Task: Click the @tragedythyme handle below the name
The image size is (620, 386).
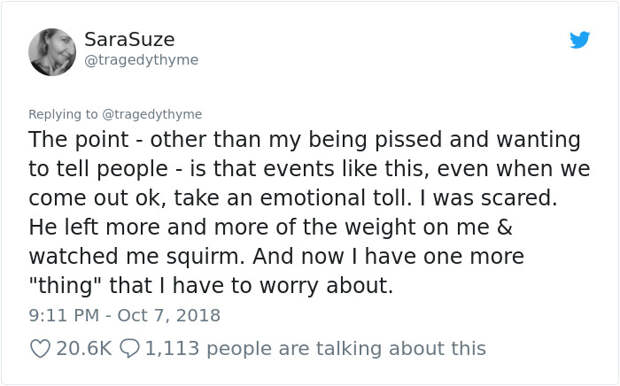Action: point(141,60)
